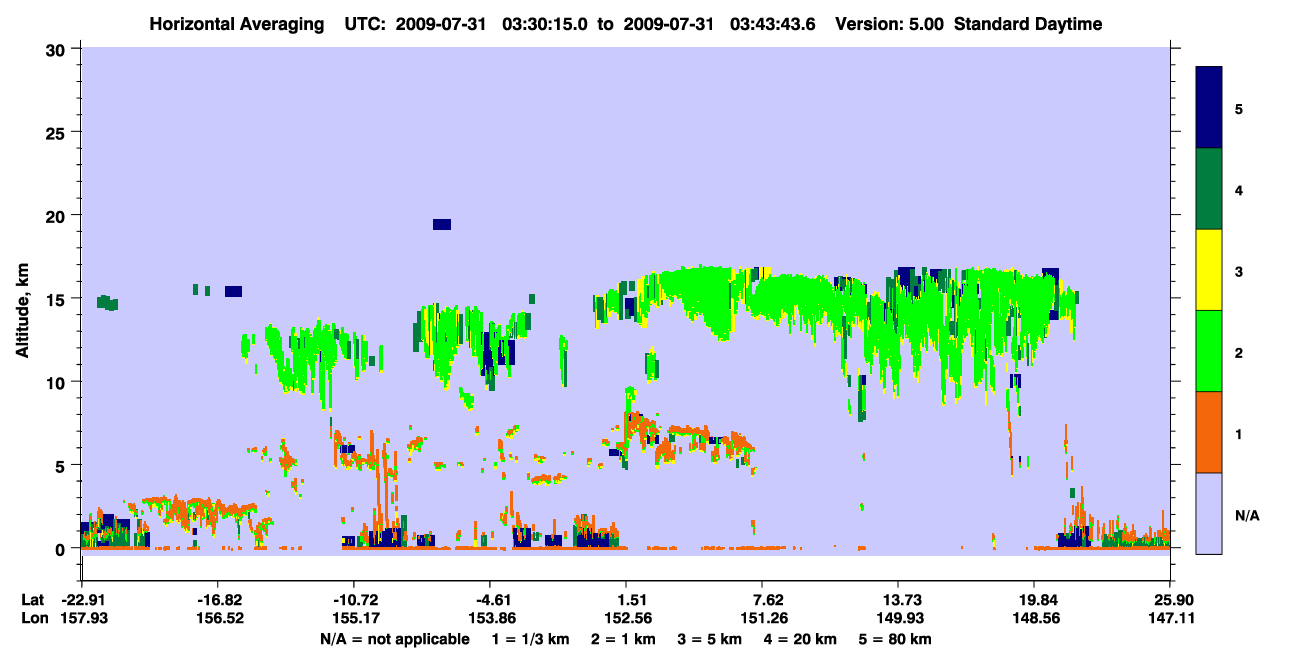Click the 'N/A = not applicable' legend text
1300x667 pixels.
[x=394, y=638]
